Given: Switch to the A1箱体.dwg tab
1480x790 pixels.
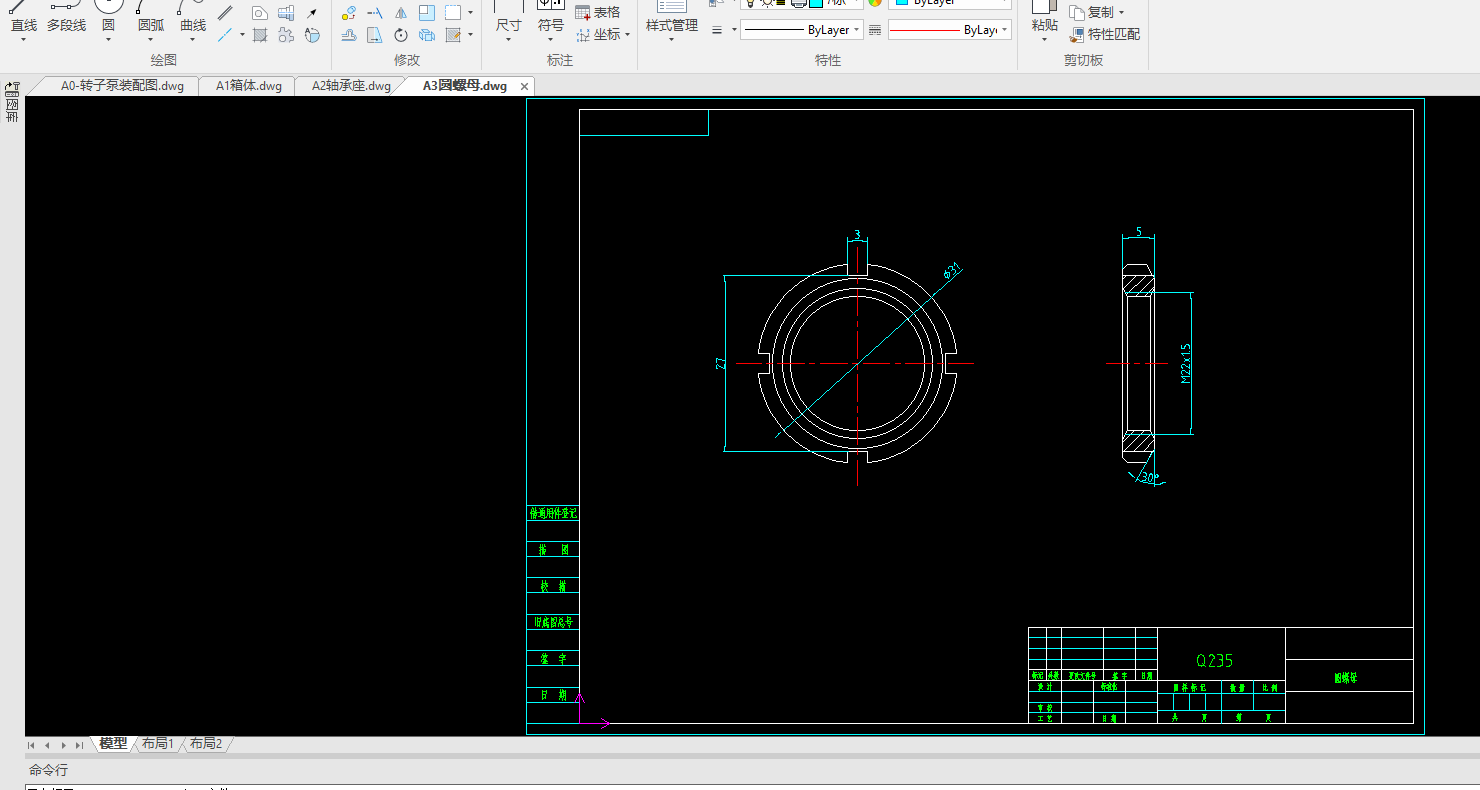Looking at the screenshot, I should (248, 86).
